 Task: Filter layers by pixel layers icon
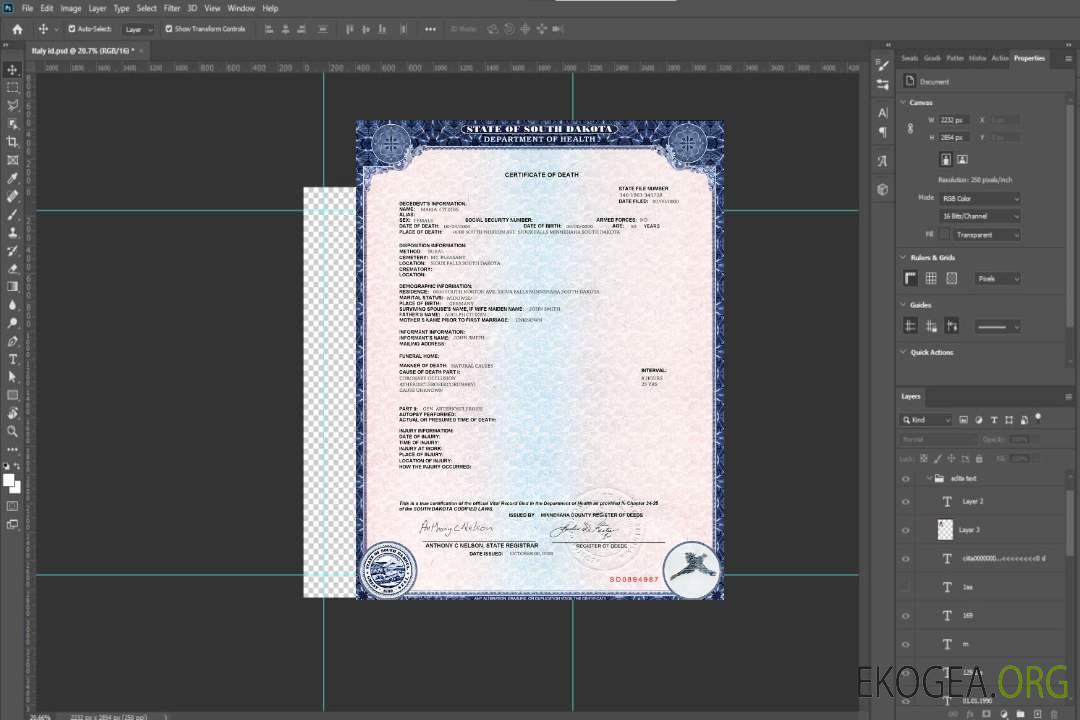[964, 420]
